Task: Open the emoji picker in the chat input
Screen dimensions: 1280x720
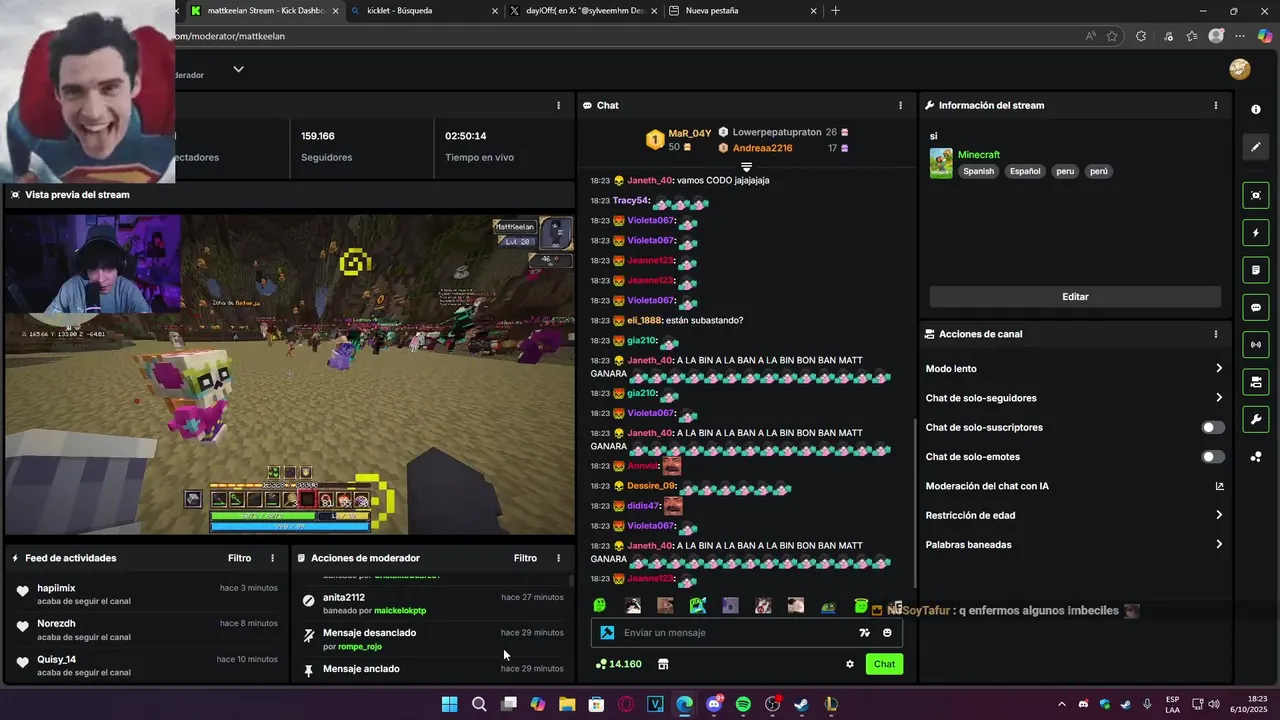Action: [x=887, y=633]
